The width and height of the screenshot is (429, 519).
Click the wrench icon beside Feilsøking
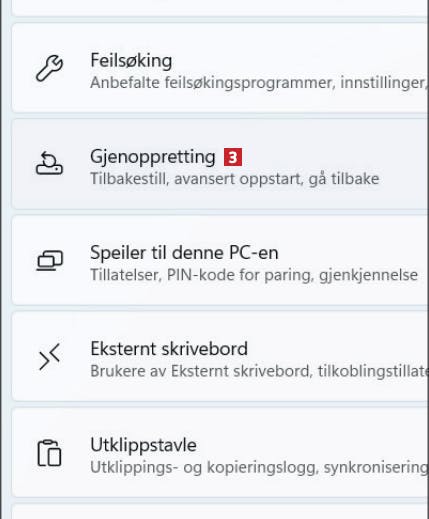pos(49,68)
